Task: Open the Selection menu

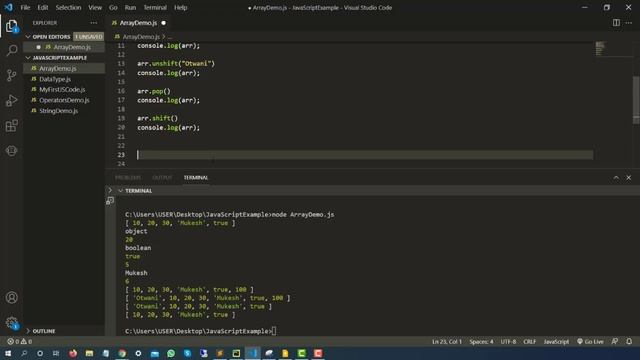Action: pyautogui.click(x=68, y=7)
